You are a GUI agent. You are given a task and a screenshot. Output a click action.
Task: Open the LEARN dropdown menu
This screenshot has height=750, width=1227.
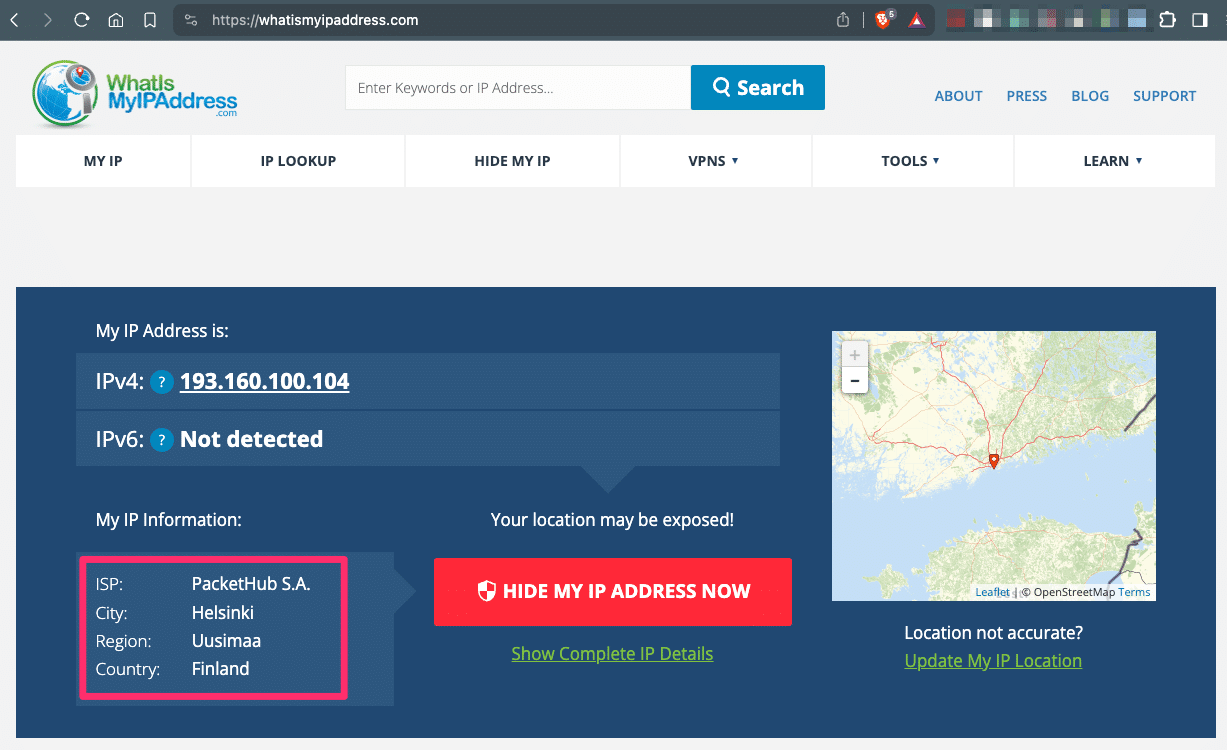pos(1114,161)
